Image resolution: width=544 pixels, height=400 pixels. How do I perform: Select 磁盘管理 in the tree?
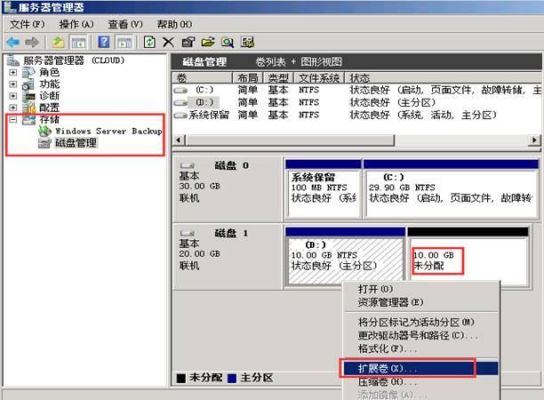pyautogui.click(x=76, y=143)
